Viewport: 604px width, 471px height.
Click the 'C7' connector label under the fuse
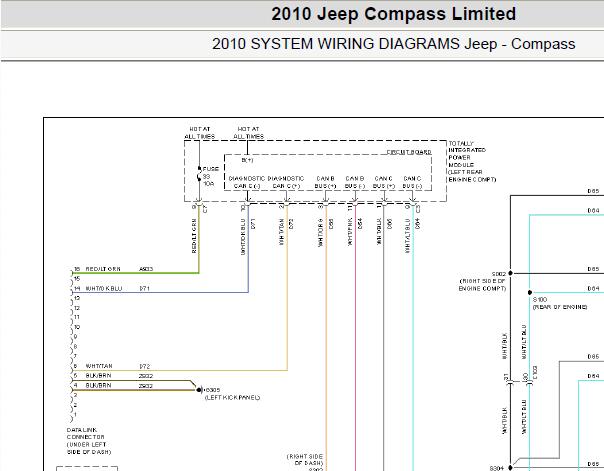pyautogui.click(x=205, y=209)
